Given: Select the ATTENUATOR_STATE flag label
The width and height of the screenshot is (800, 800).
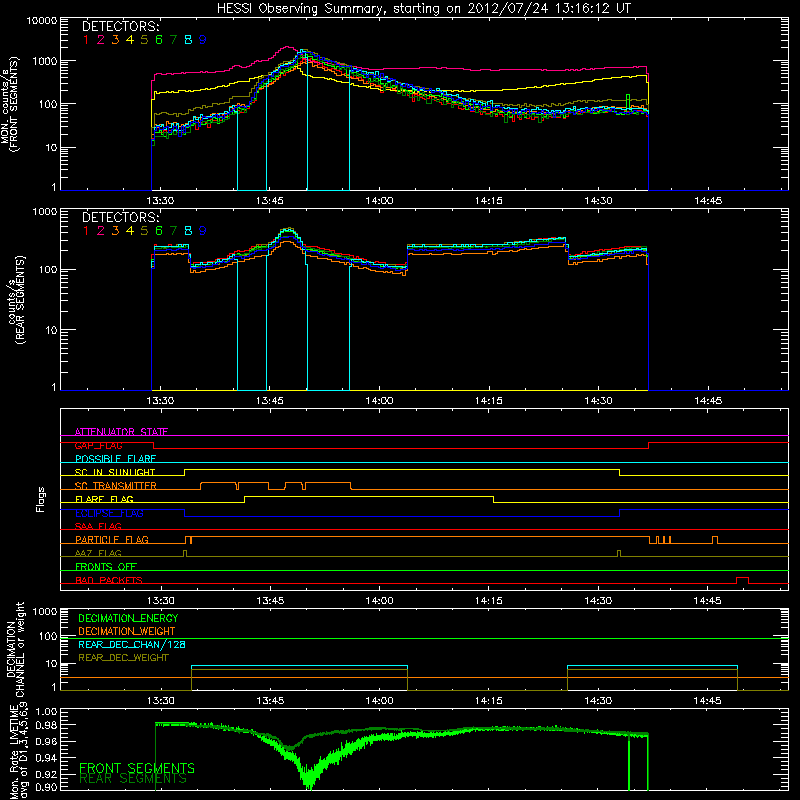Looking at the screenshot, I should click(121, 432).
